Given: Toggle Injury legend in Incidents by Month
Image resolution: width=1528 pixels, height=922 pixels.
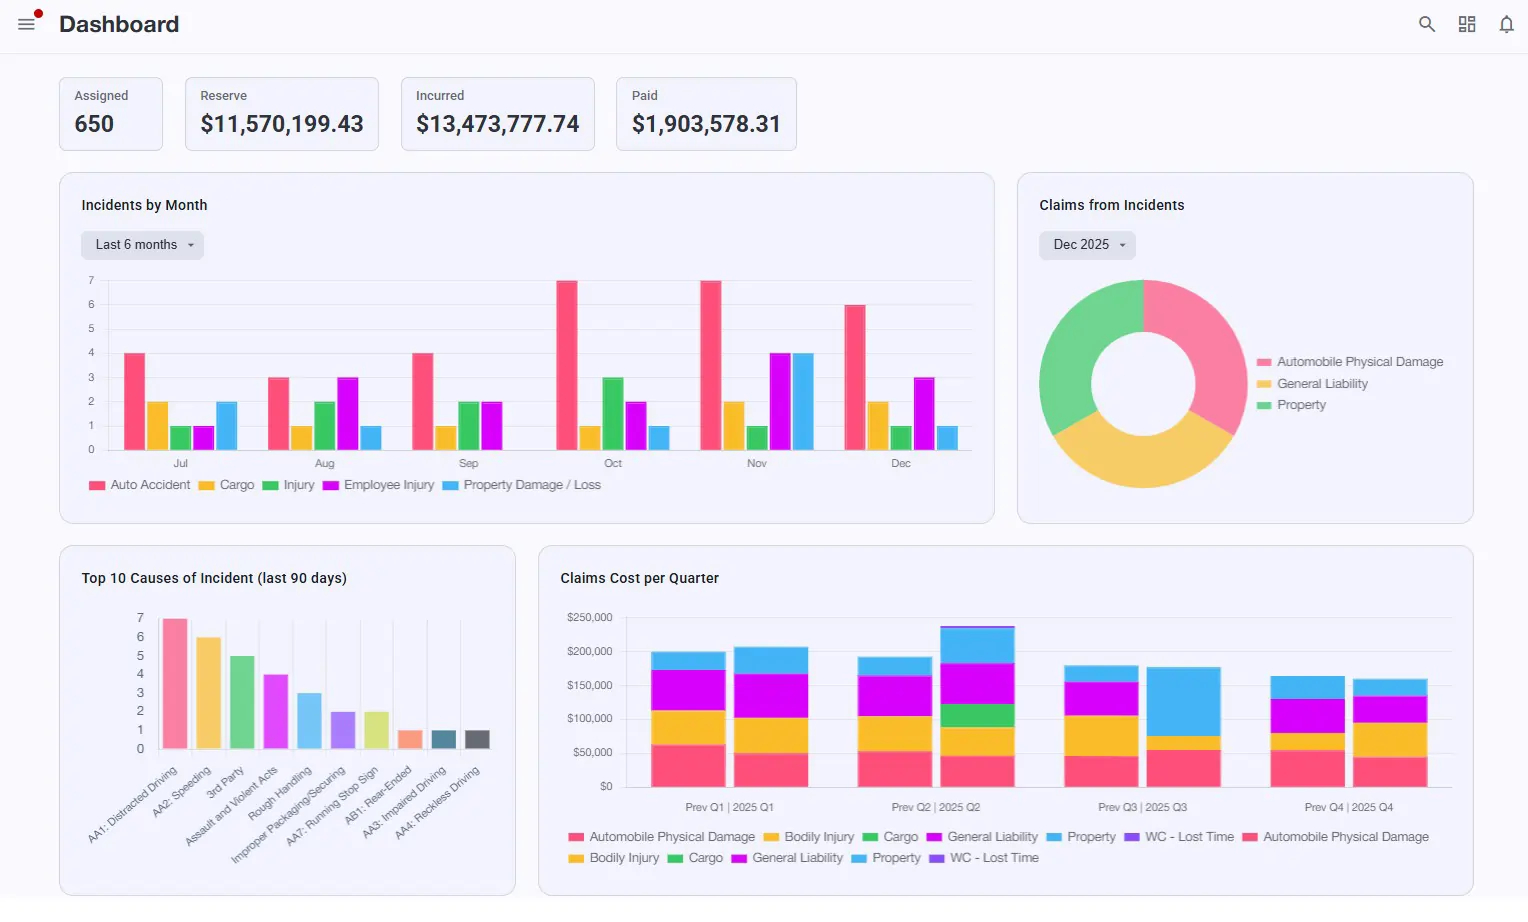Looking at the screenshot, I should [x=289, y=485].
